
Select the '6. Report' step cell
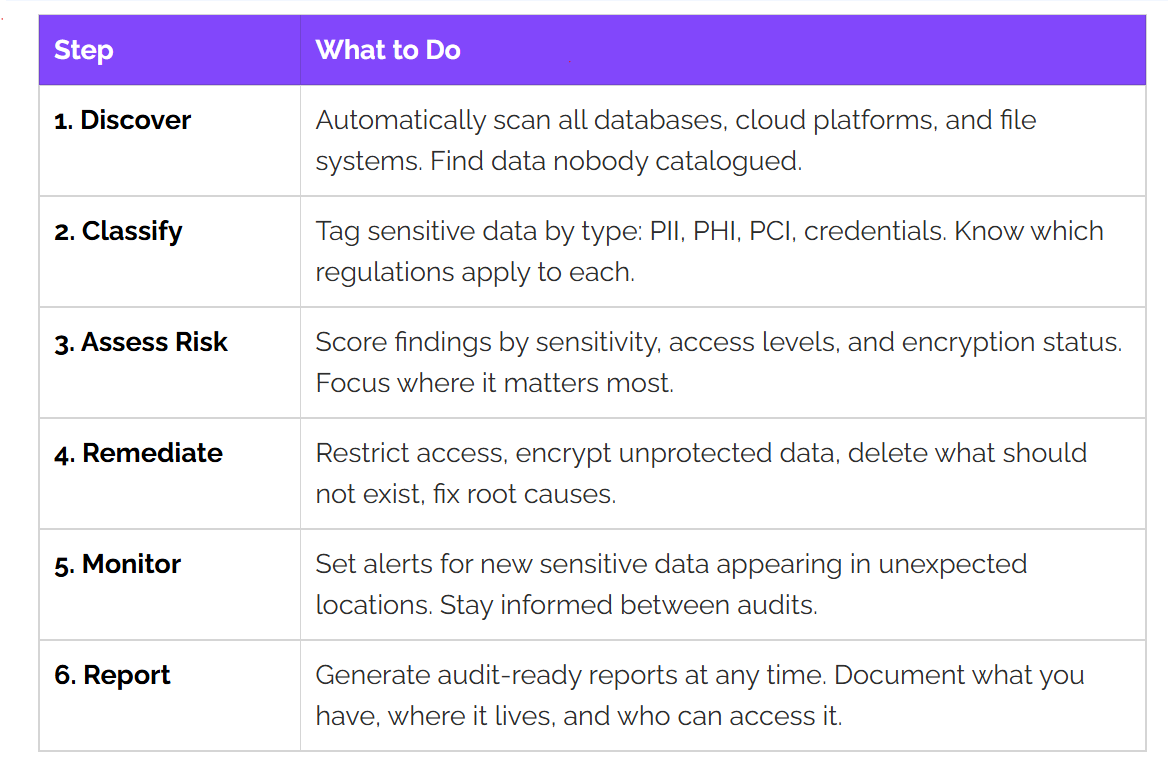click(x=170, y=696)
